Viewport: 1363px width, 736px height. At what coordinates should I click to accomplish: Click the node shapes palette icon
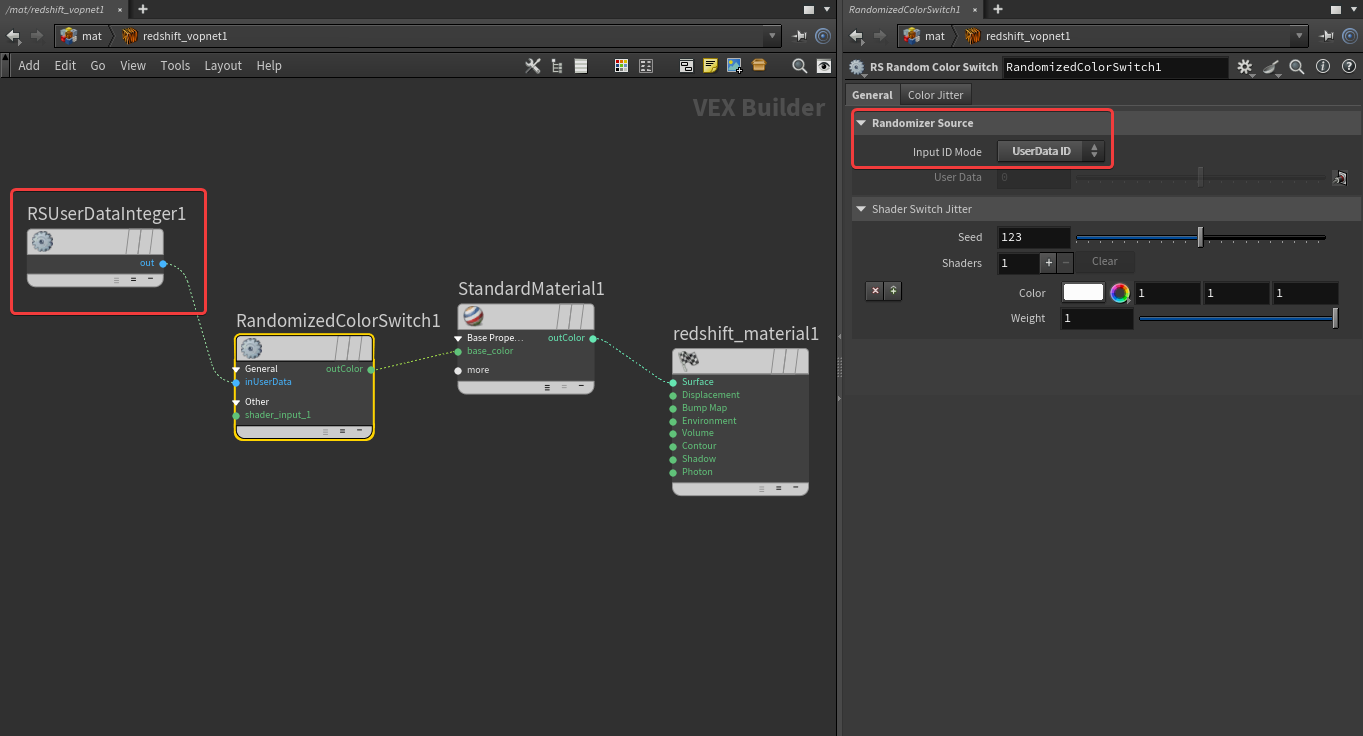pyautogui.click(x=646, y=66)
